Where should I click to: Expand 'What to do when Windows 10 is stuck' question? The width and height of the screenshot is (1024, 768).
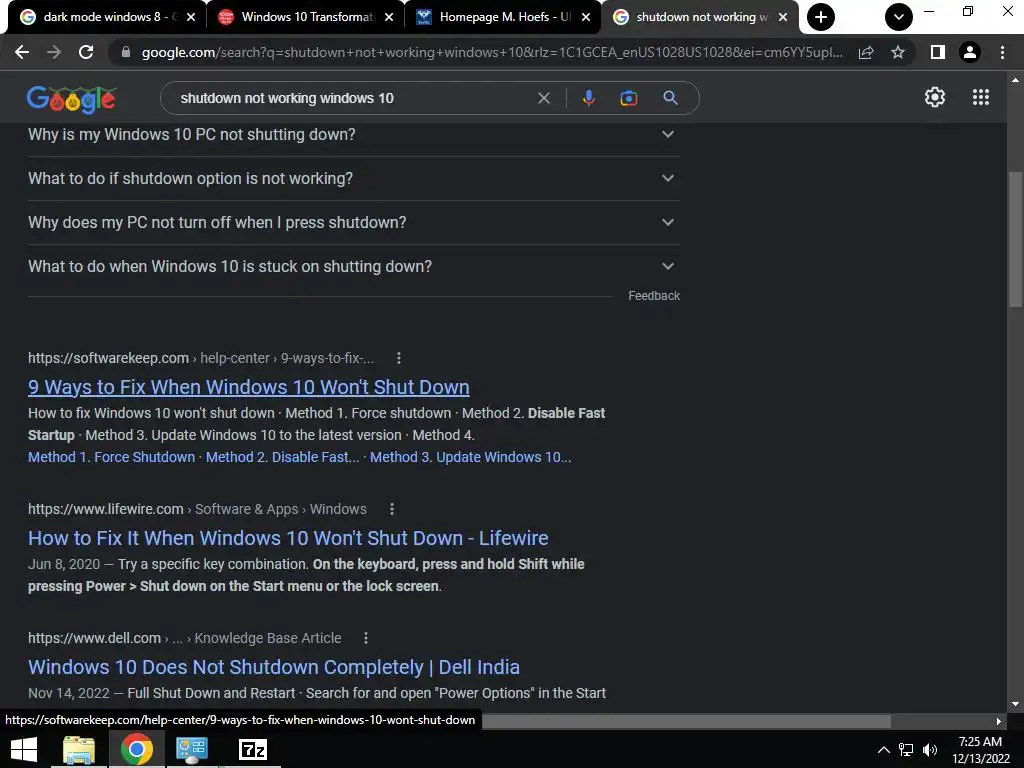click(353, 266)
